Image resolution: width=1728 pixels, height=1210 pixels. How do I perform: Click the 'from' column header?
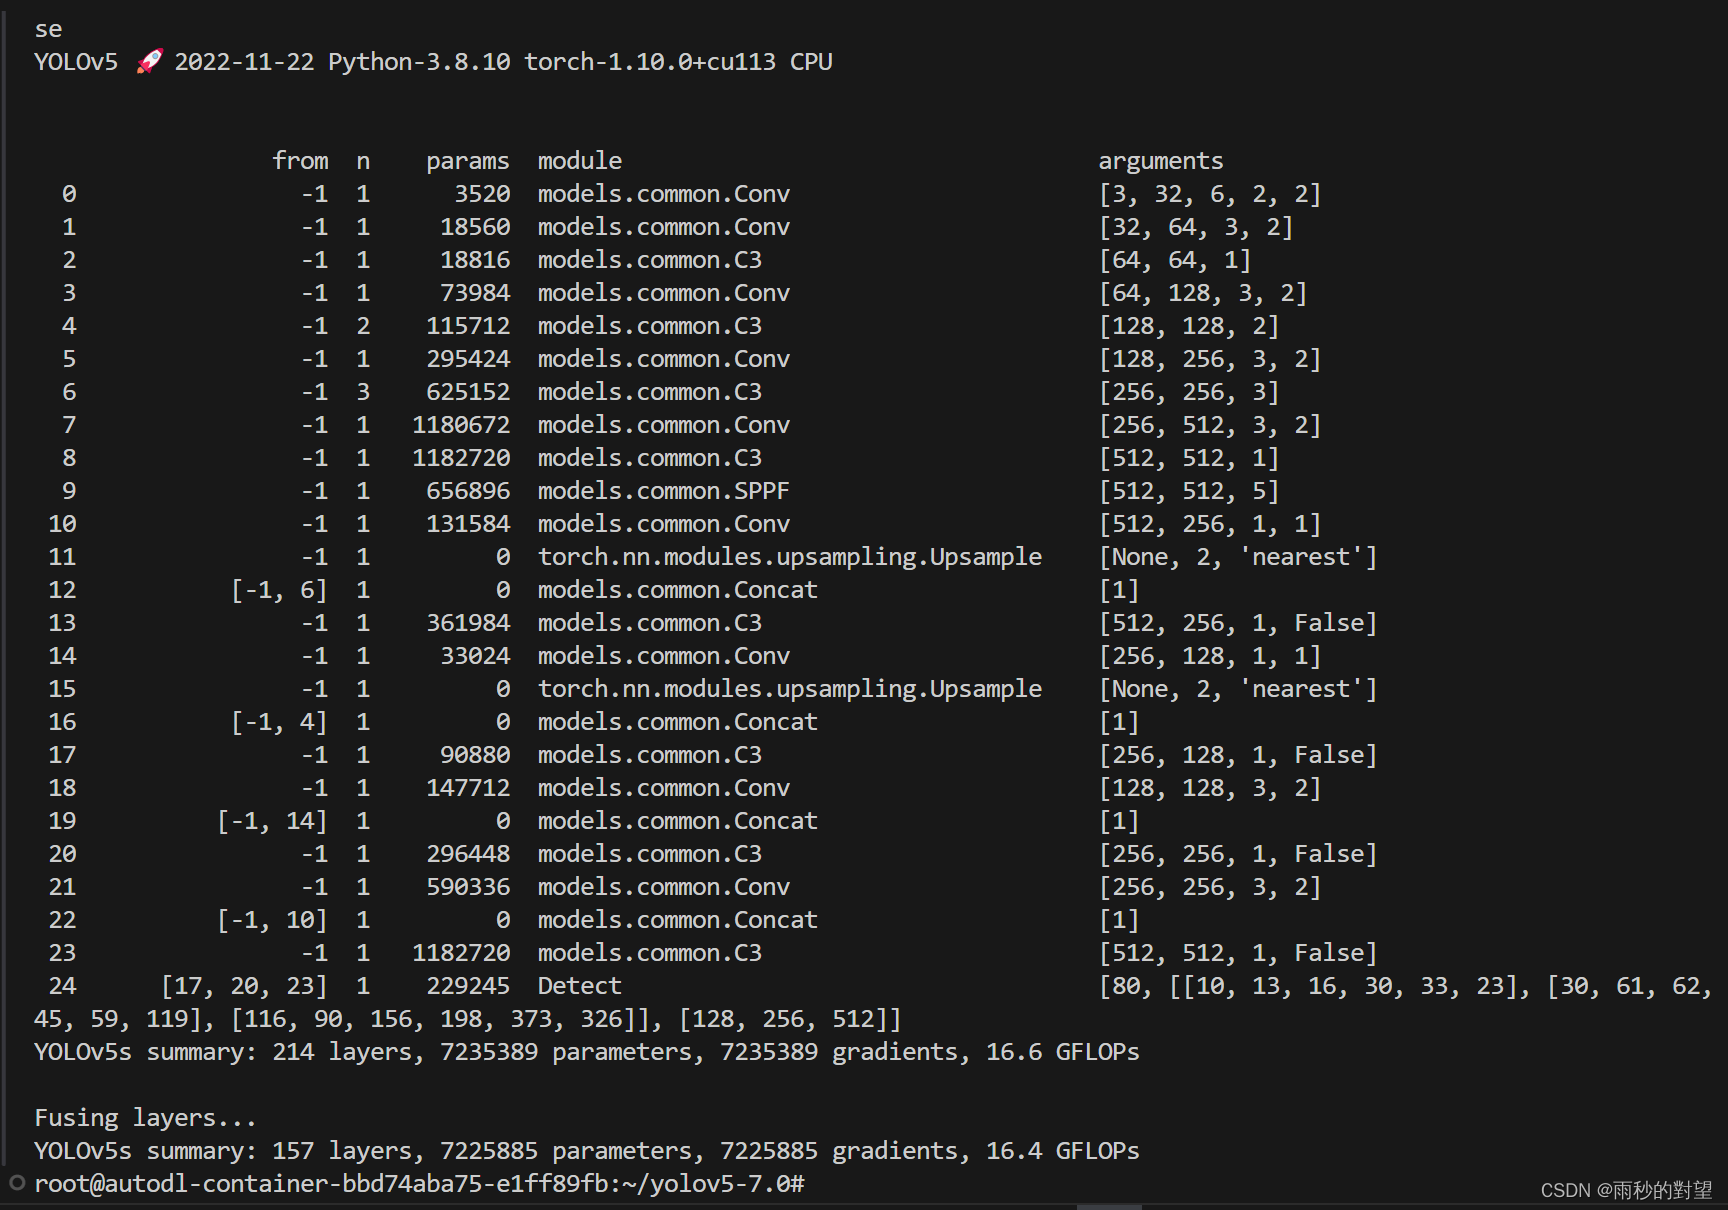coord(300,161)
